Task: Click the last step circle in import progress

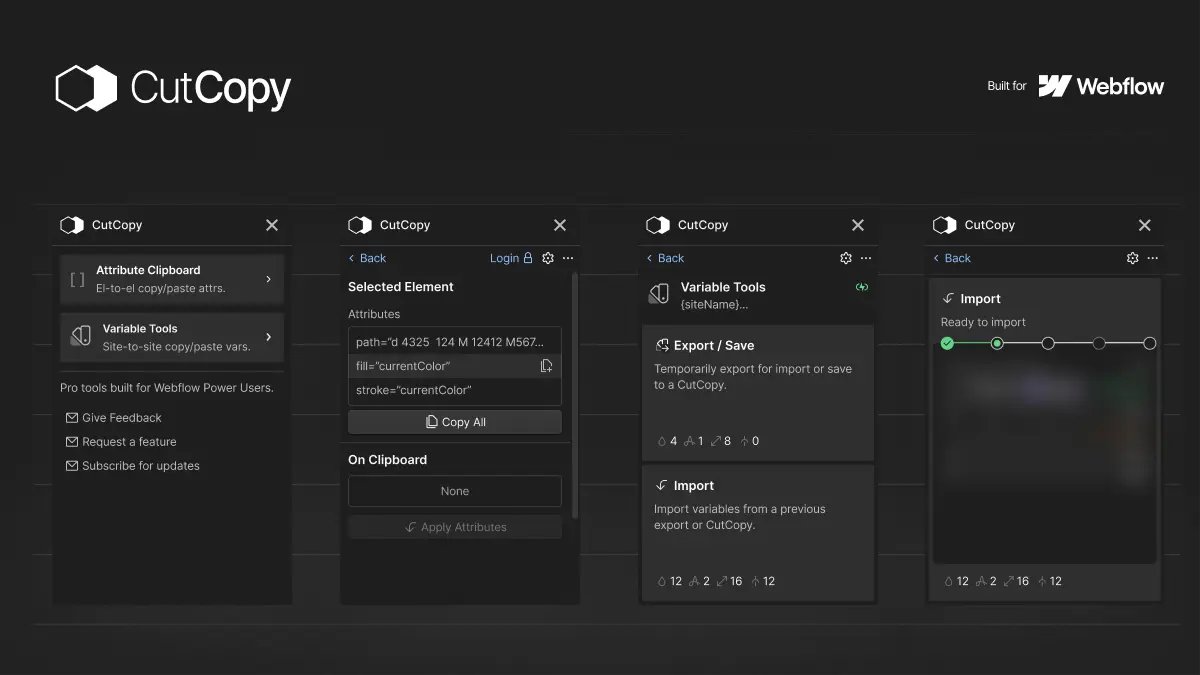Action: [x=1150, y=343]
